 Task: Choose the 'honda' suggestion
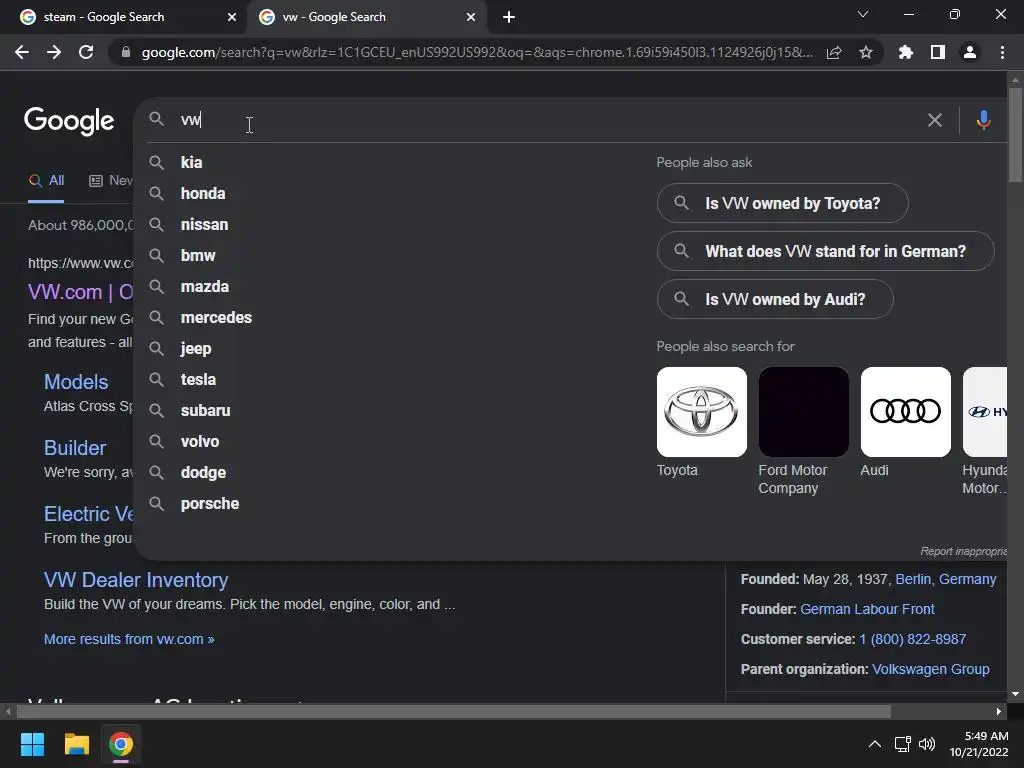pos(202,193)
